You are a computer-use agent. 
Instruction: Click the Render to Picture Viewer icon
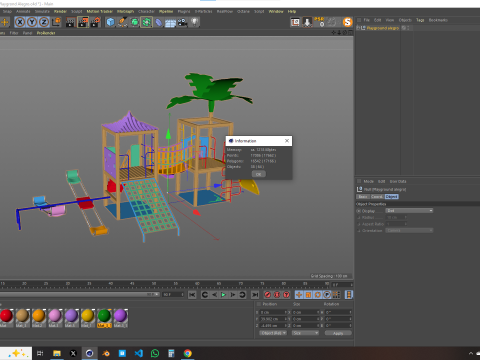pos(83,22)
